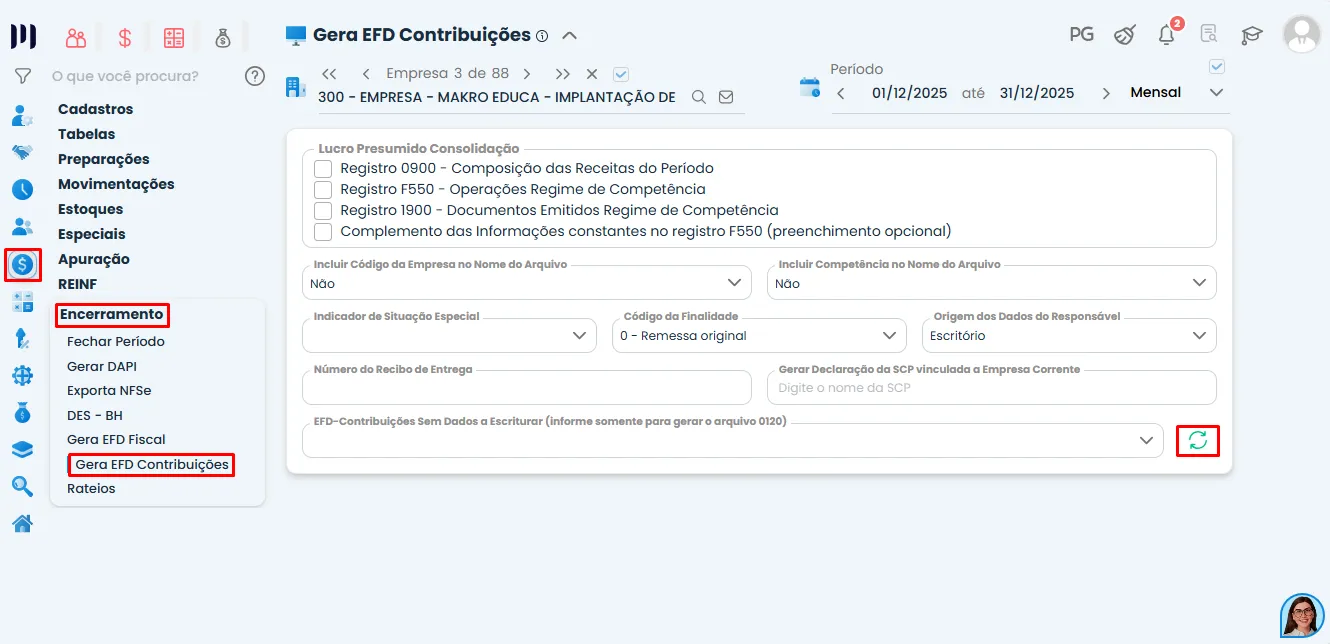The height and width of the screenshot is (644, 1330).
Task: Check Registro F550 Operações Regime de Competência
Action: click(x=323, y=189)
